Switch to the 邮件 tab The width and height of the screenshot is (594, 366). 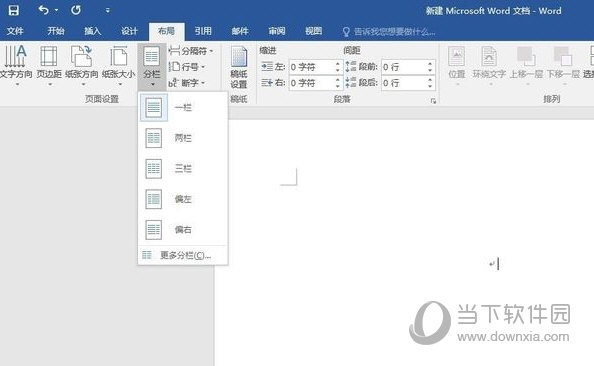(x=240, y=31)
